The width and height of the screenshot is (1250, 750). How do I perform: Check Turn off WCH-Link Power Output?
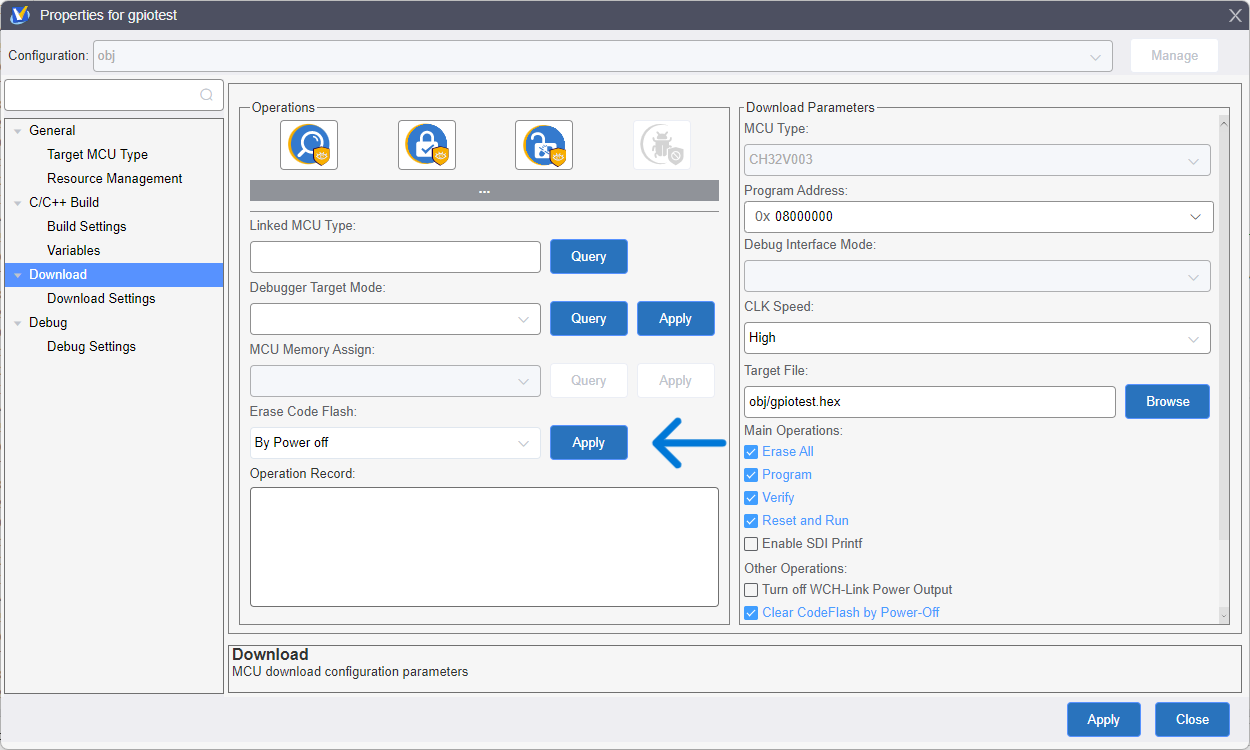point(751,590)
